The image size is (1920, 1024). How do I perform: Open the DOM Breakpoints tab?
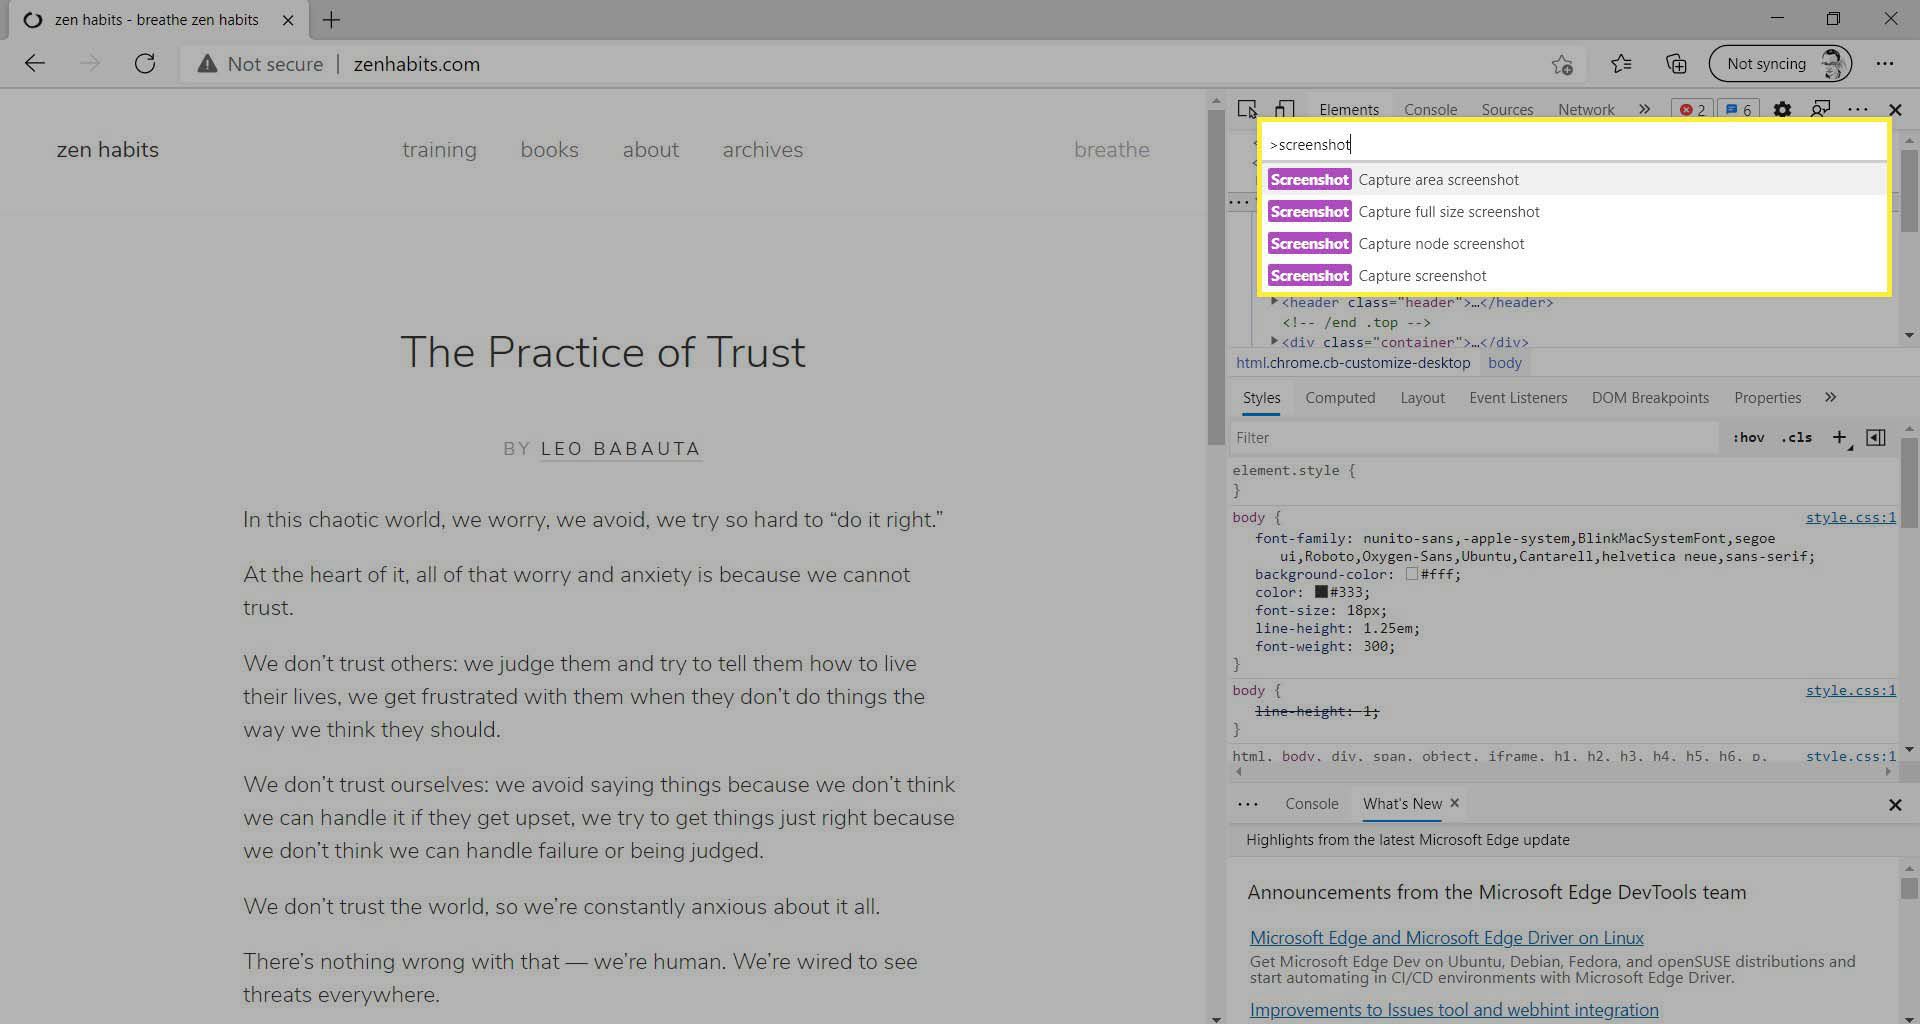point(1650,398)
